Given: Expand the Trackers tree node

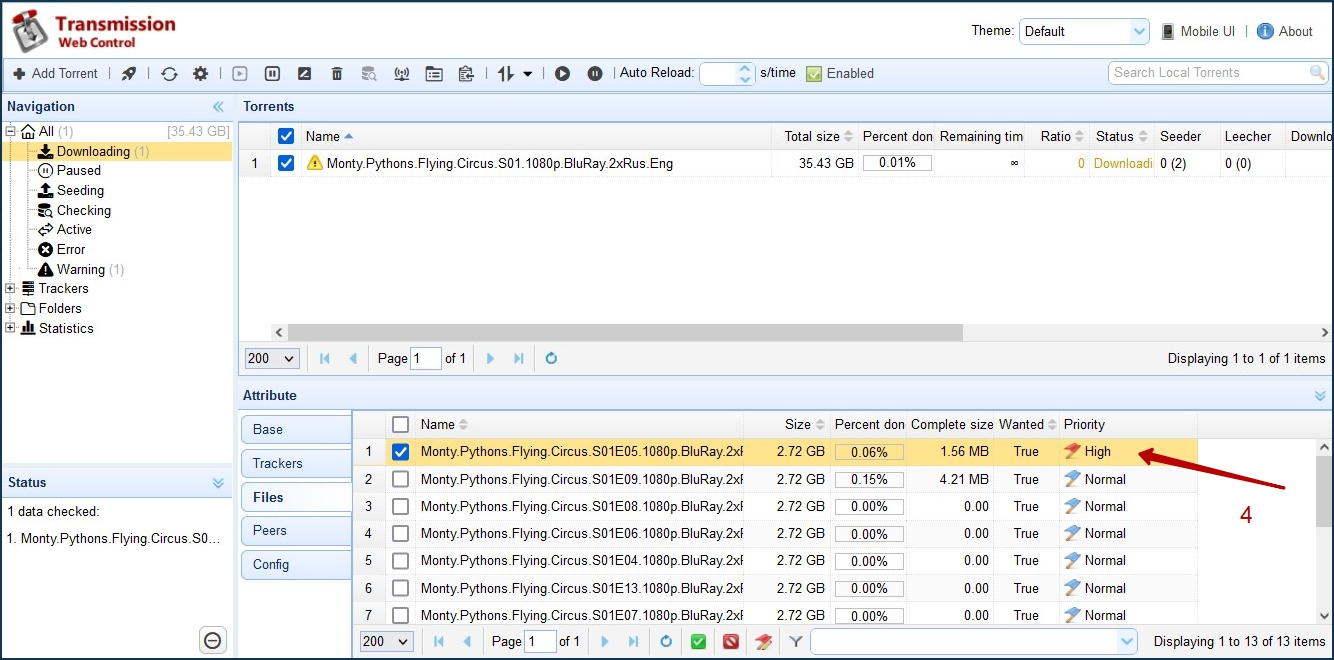Looking at the screenshot, I should [x=10, y=289].
